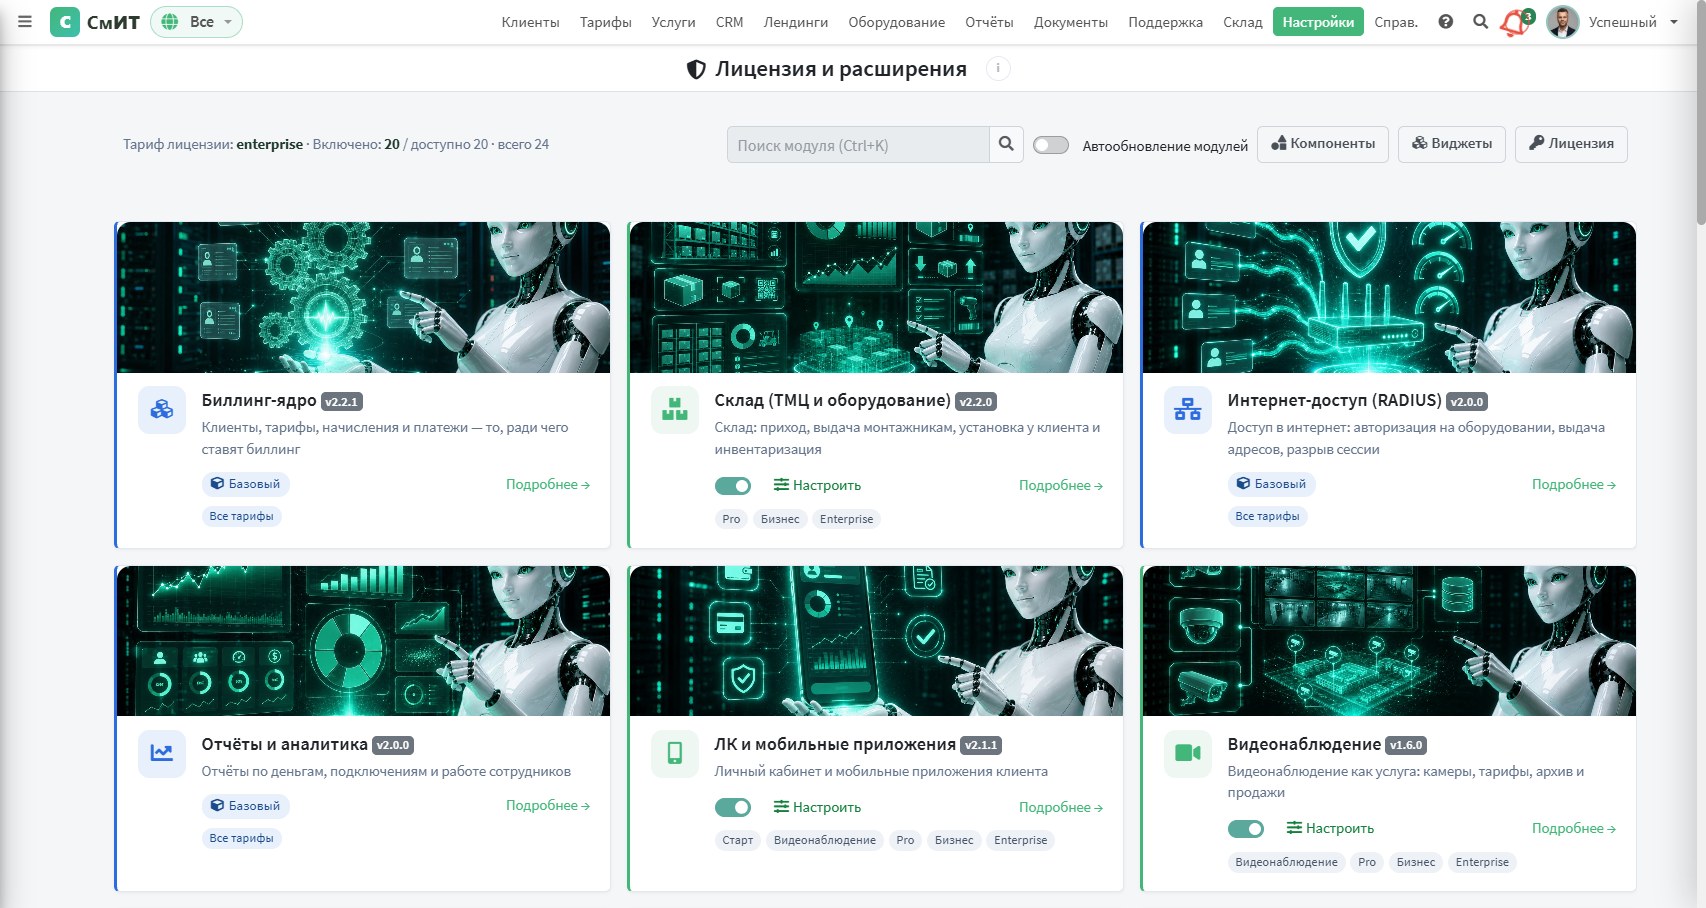Open the Успешный user dropdown
The height and width of the screenshot is (908, 1706).
(1632, 22)
